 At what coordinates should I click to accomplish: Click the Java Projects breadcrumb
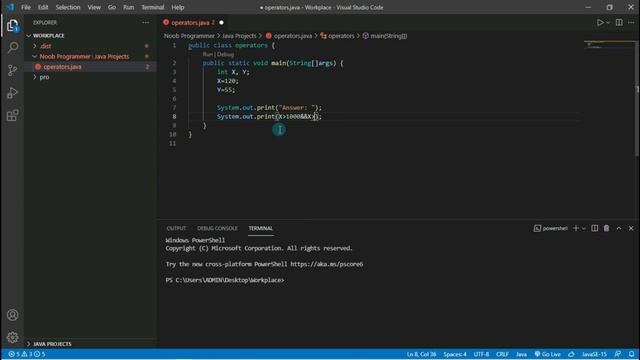click(239, 36)
